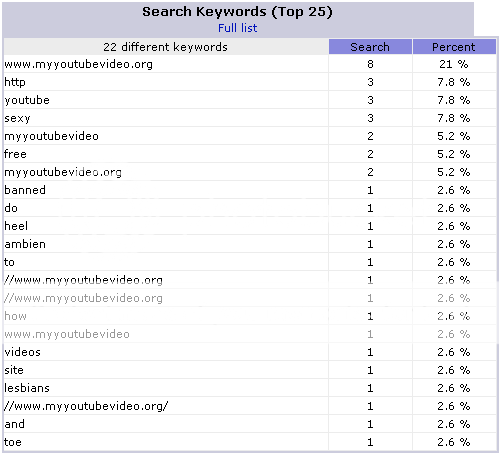Click the 5.2 % value in the myyoutubevideo row
This screenshot has height=456, width=500.
point(454,136)
